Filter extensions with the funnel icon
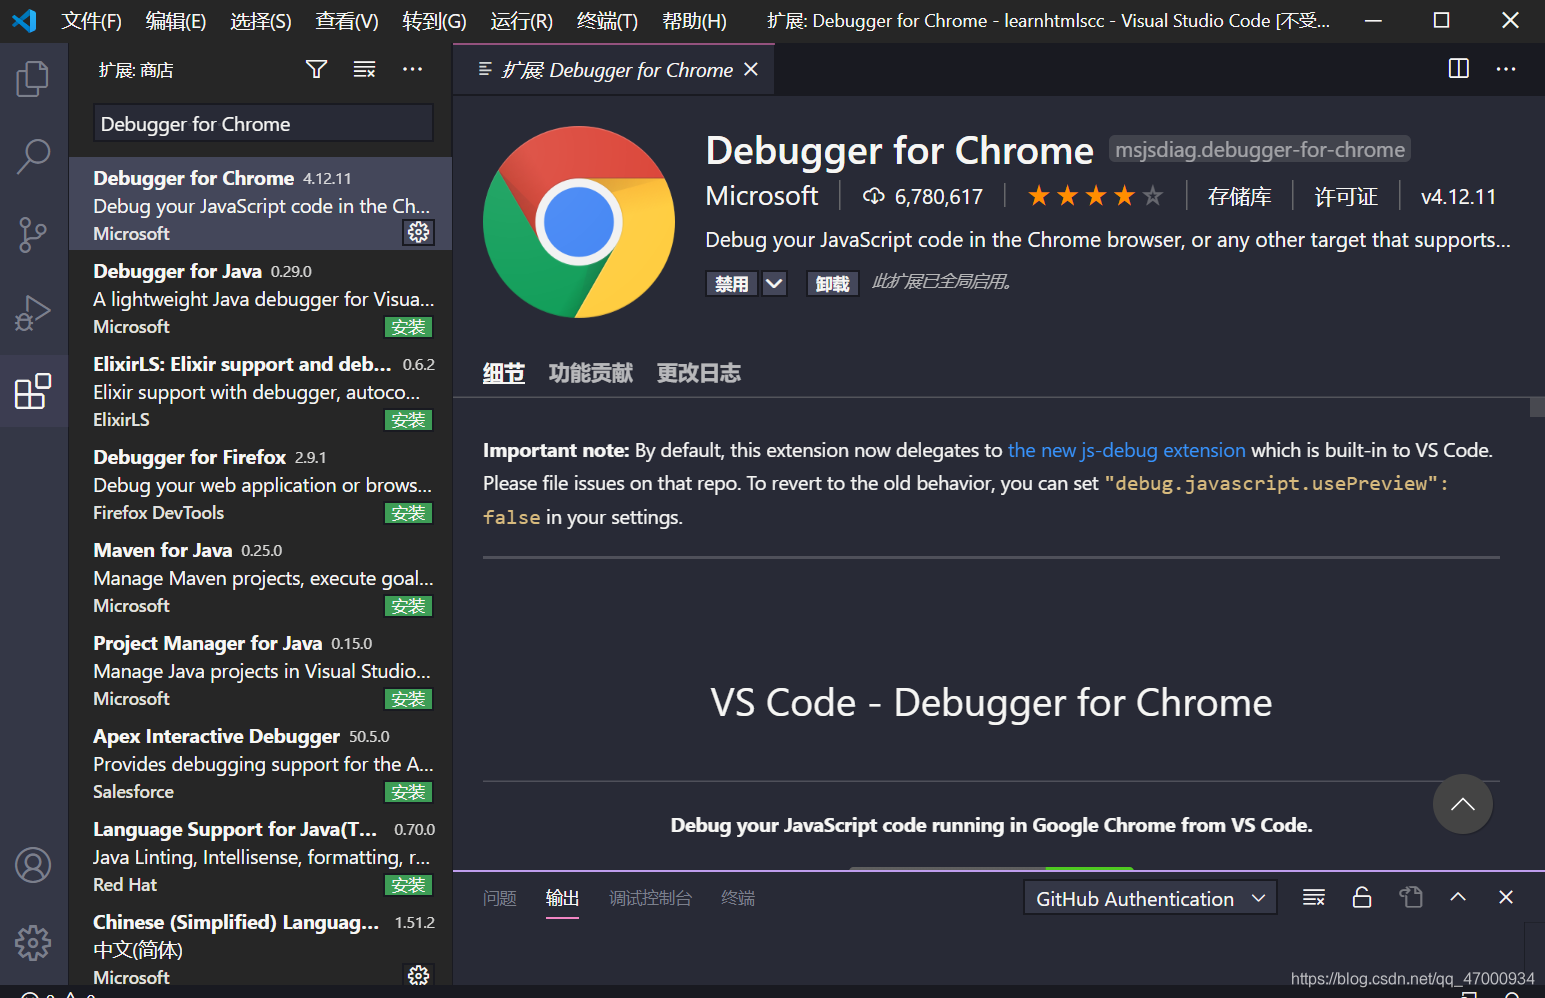This screenshot has width=1545, height=998. tap(316, 69)
